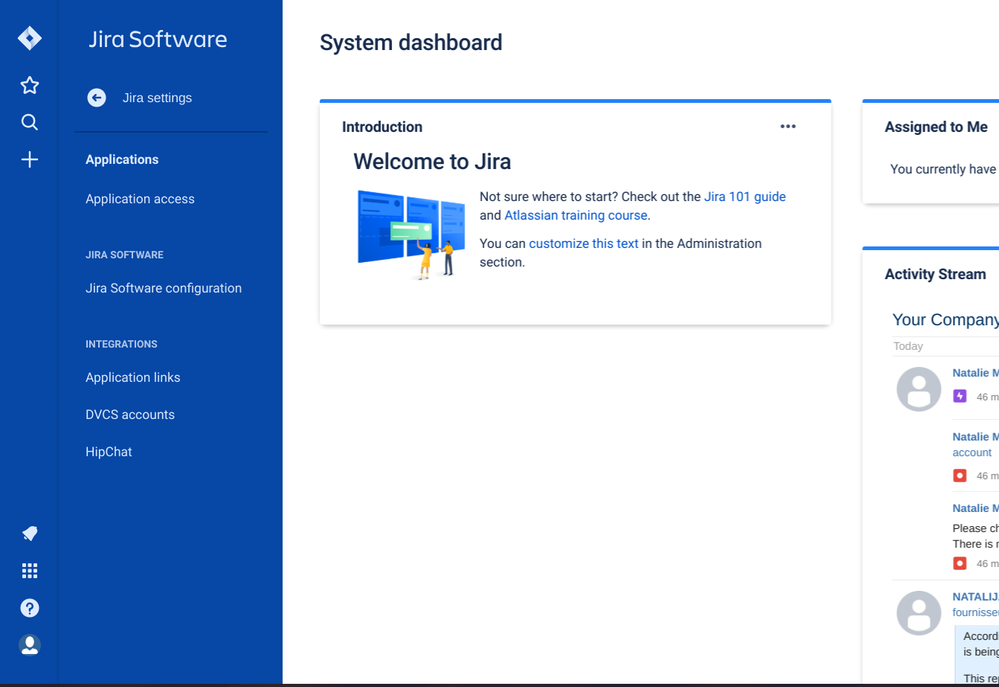Click the purple lightning activity icon
The width and height of the screenshot is (999, 687).
tap(959, 396)
